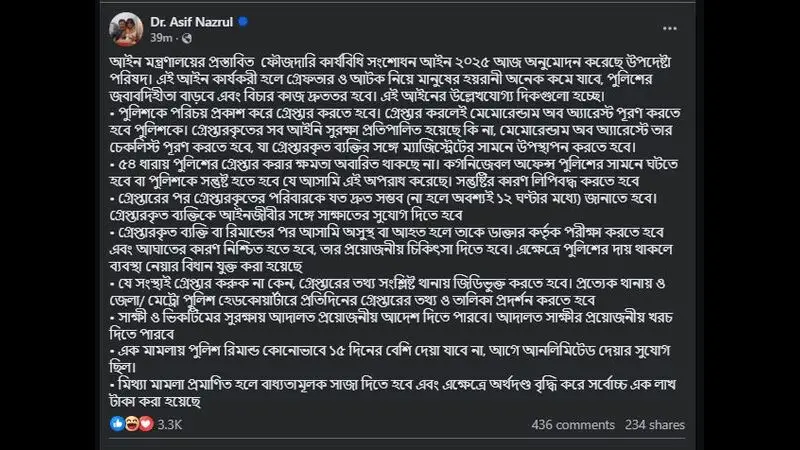The height and width of the screenshot is (450, 800).
Task: Click the bullet beginning সাক্ষী ও ভিকটিমের
Action: click(x=391, y=326)
